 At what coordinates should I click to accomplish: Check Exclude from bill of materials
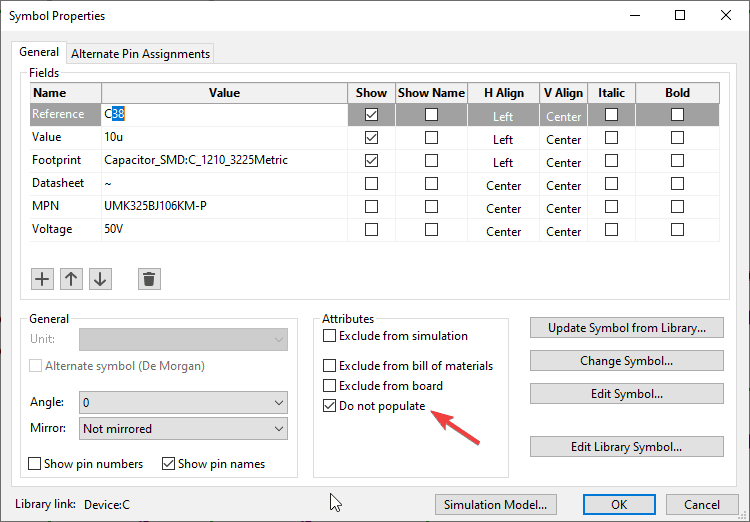click(330, 366)
